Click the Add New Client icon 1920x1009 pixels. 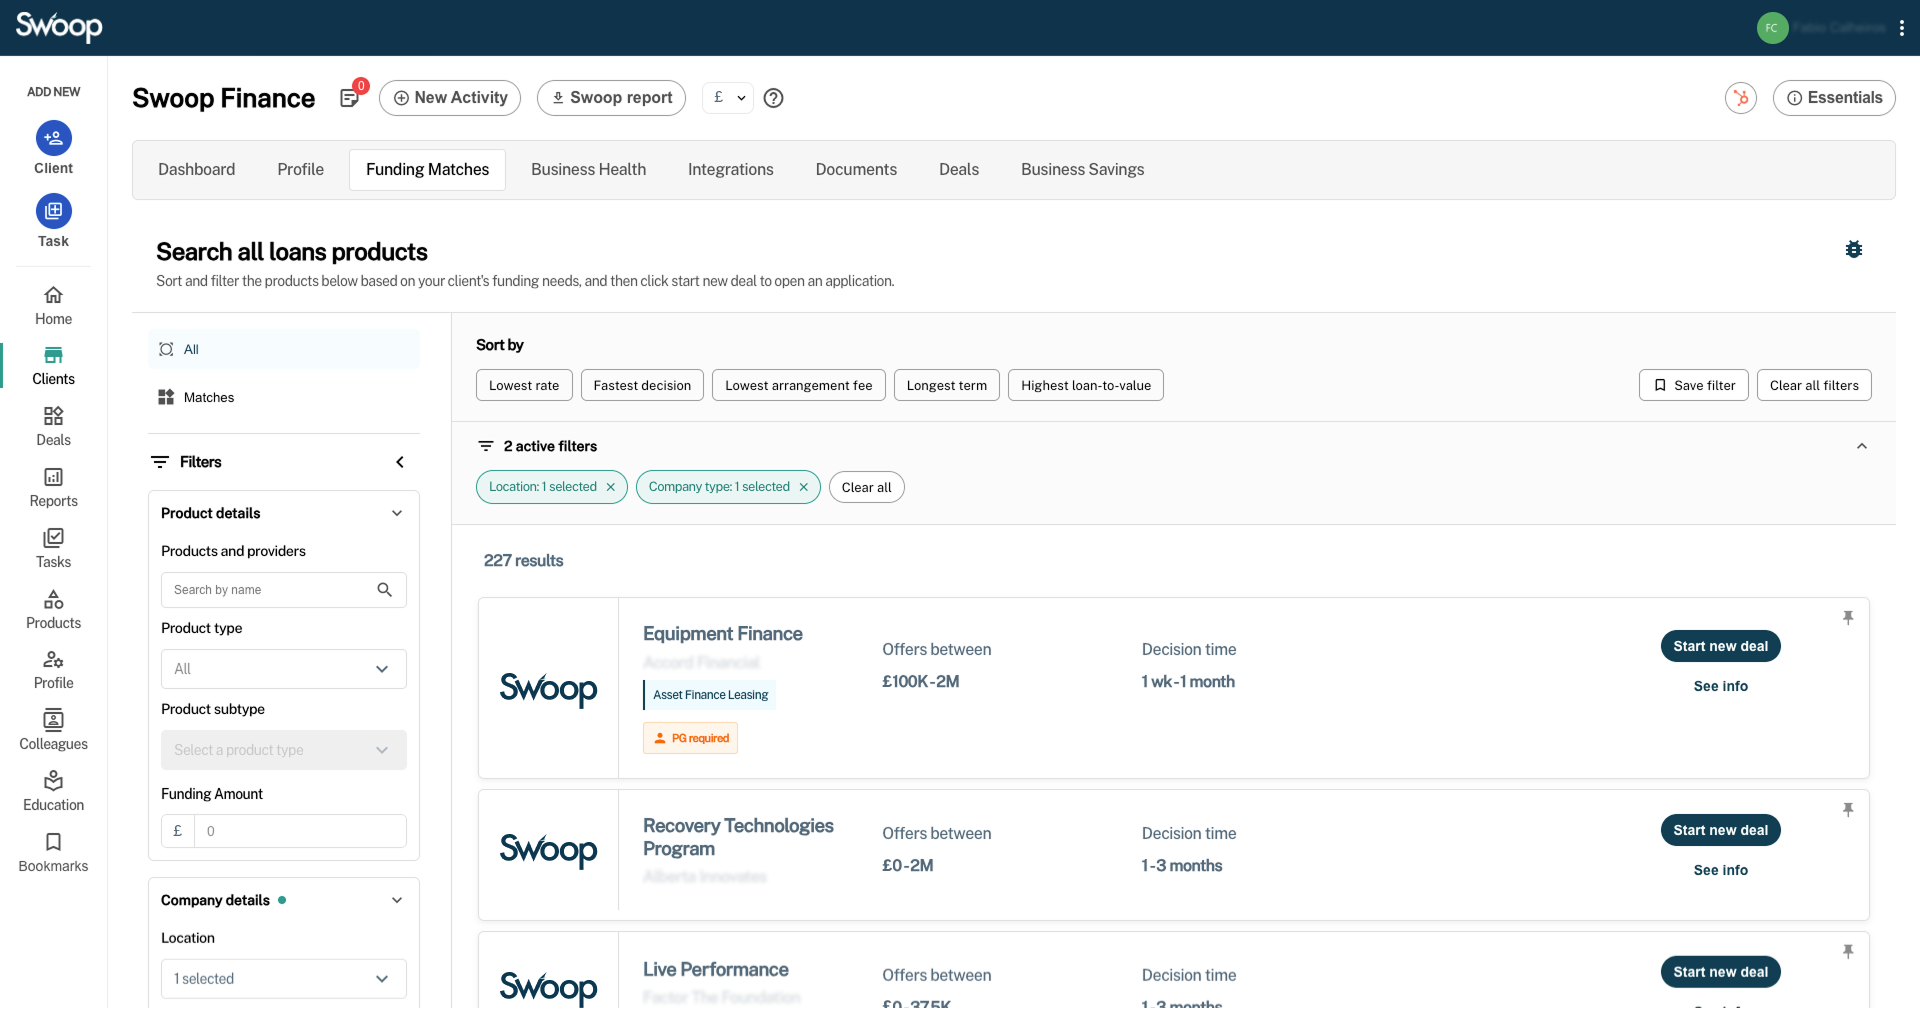[54, 138]
